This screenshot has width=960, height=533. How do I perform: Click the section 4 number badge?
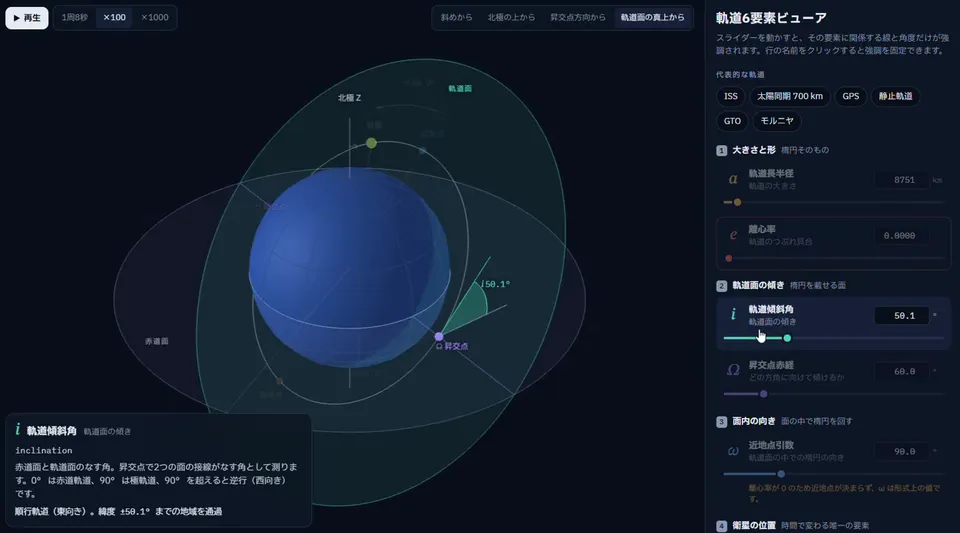point(721,526)
